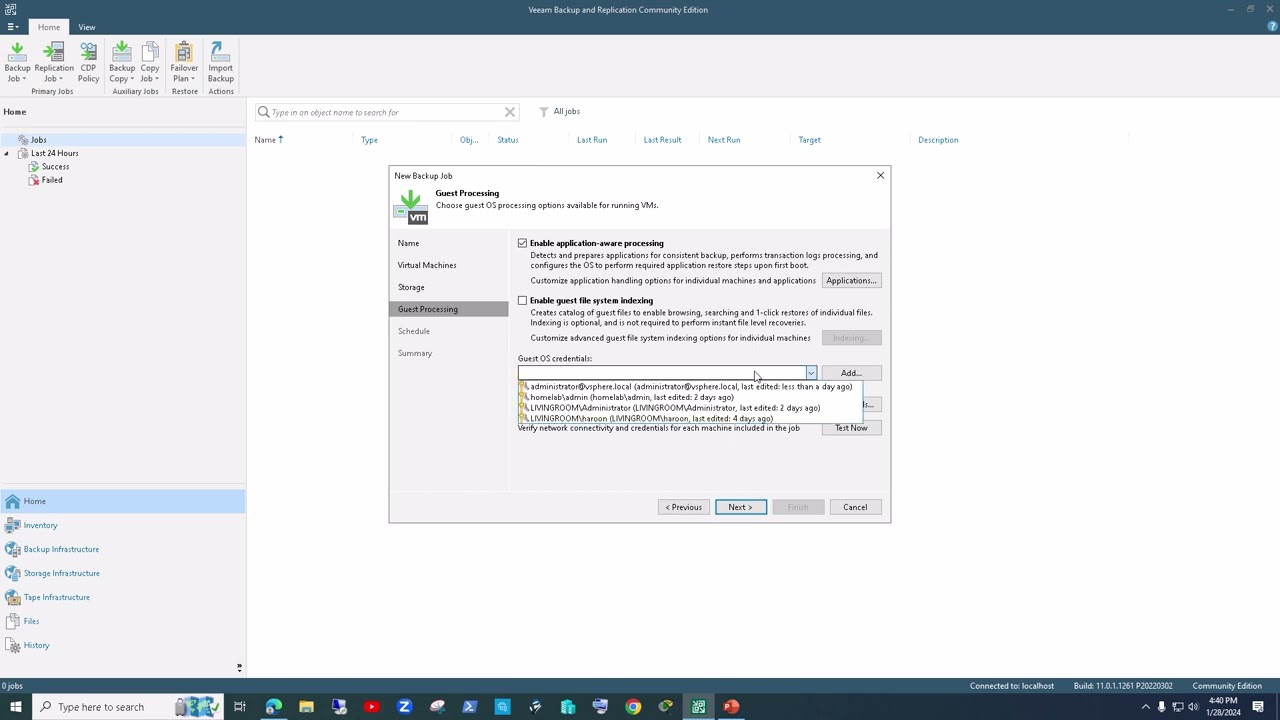Open Microsoft Edge from the taskbar
1280x720 pixels.
pos(274,707)
